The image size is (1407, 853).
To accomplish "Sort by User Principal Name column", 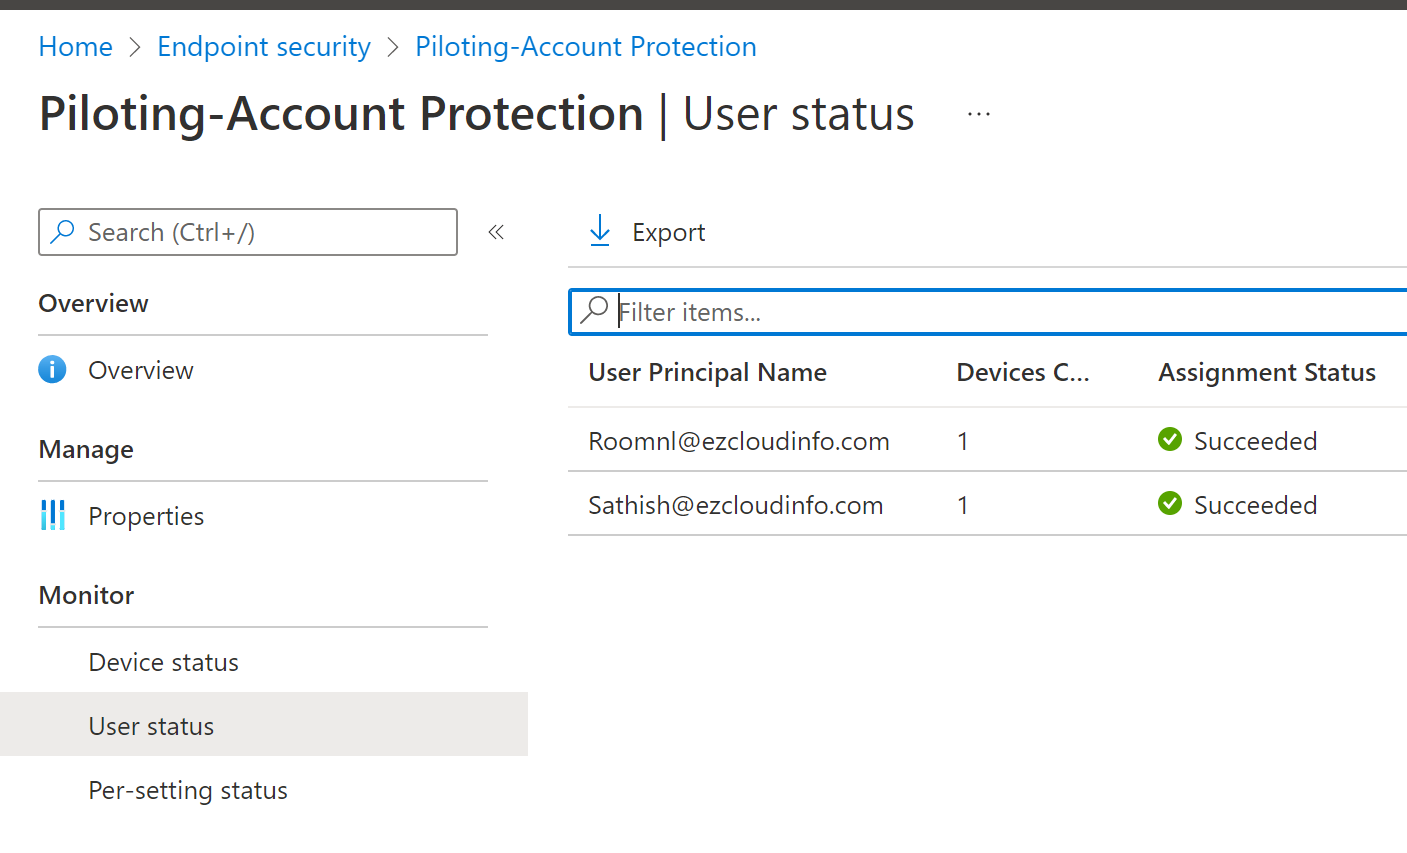I will click(707, 372).
